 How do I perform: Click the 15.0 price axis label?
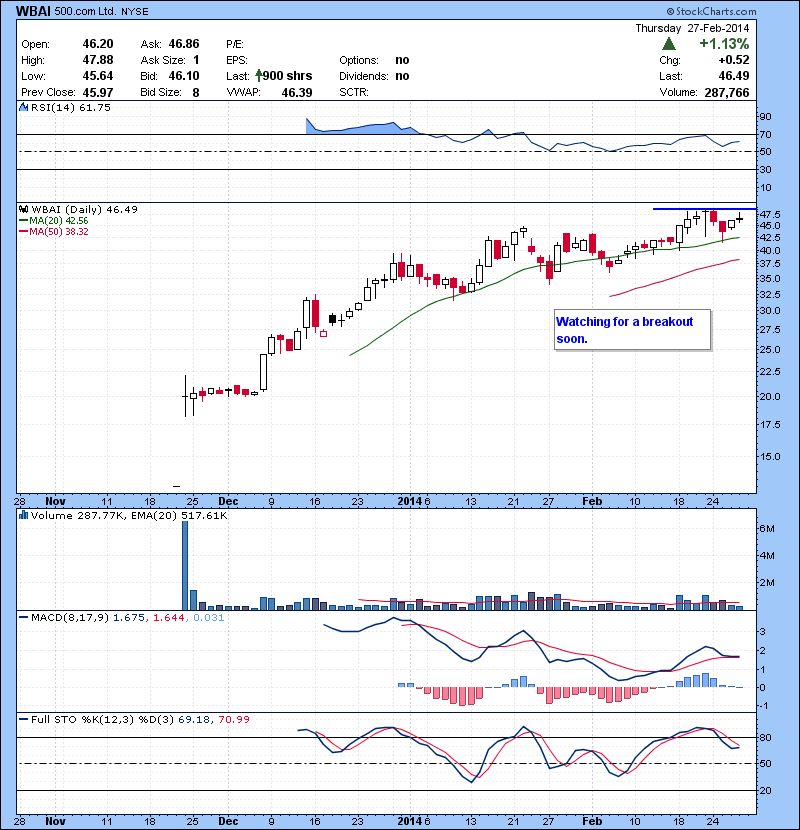click(x=769, y=456)
